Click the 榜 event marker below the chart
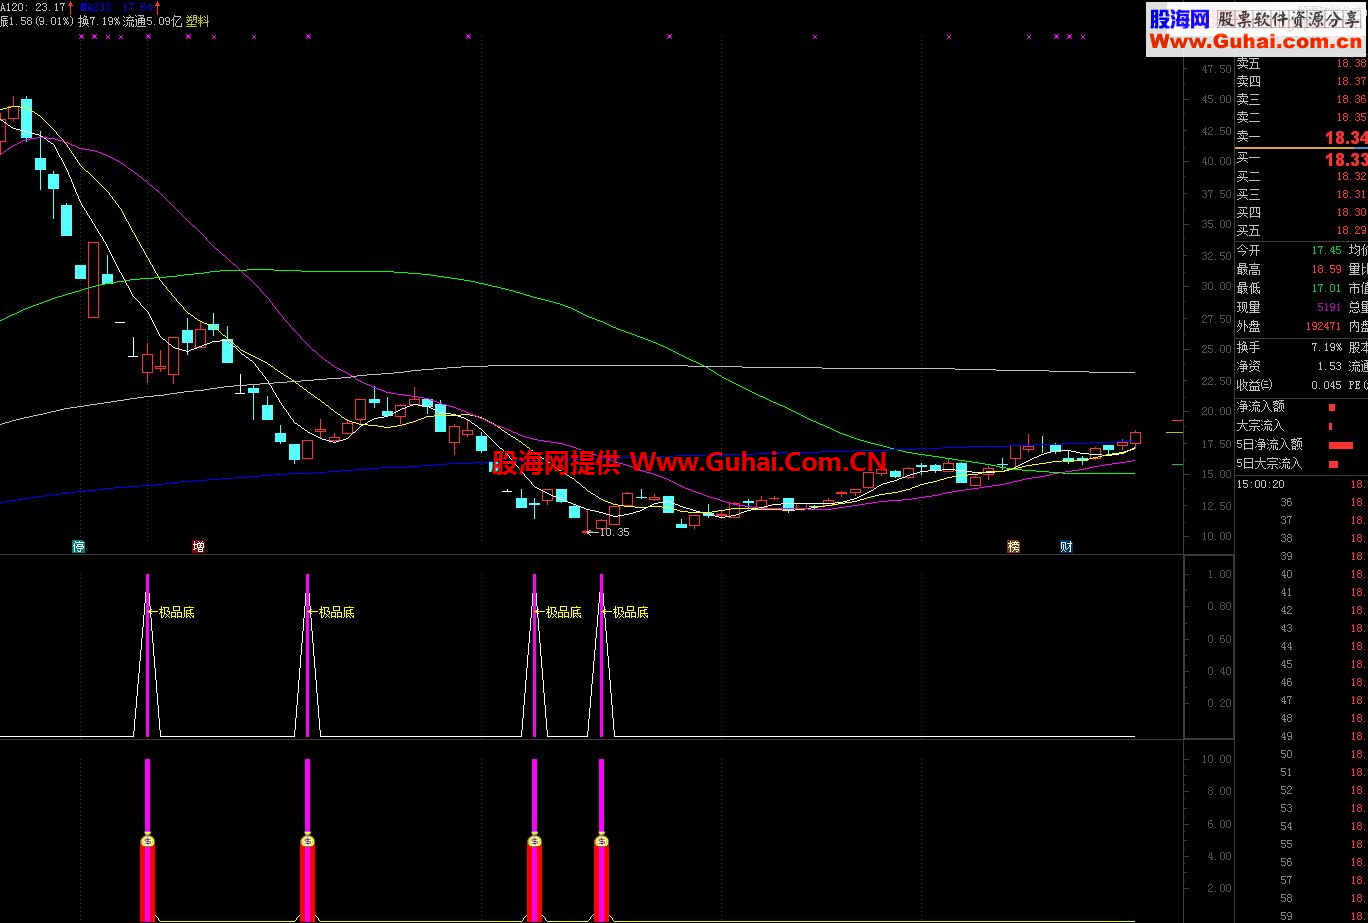The image size is (1368, 923). (x=1013, y=546)
